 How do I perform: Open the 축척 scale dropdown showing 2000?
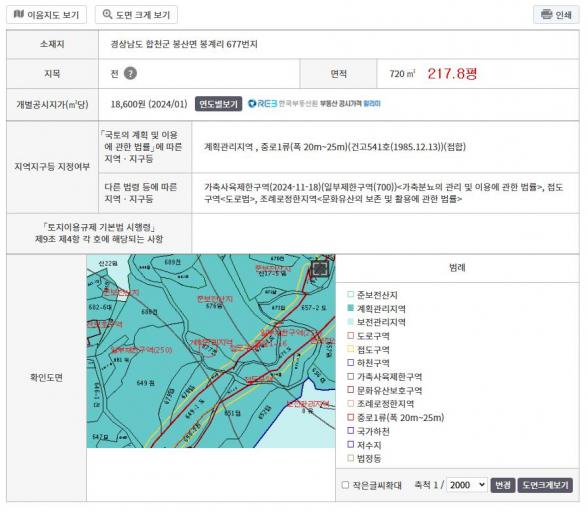[467, 485]
